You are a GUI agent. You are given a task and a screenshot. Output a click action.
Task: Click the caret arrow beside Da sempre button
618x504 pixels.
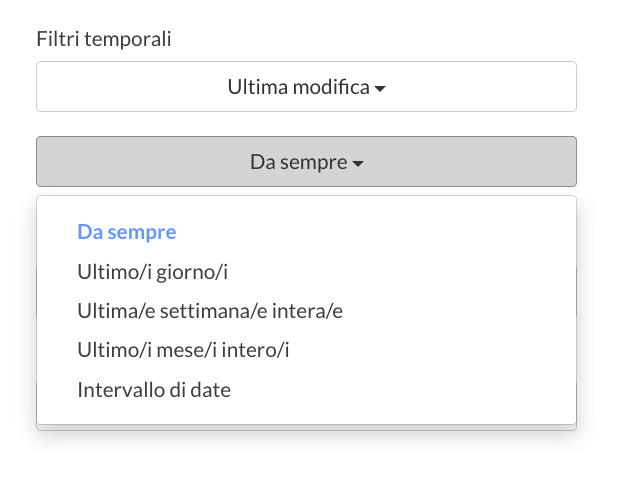358,163
